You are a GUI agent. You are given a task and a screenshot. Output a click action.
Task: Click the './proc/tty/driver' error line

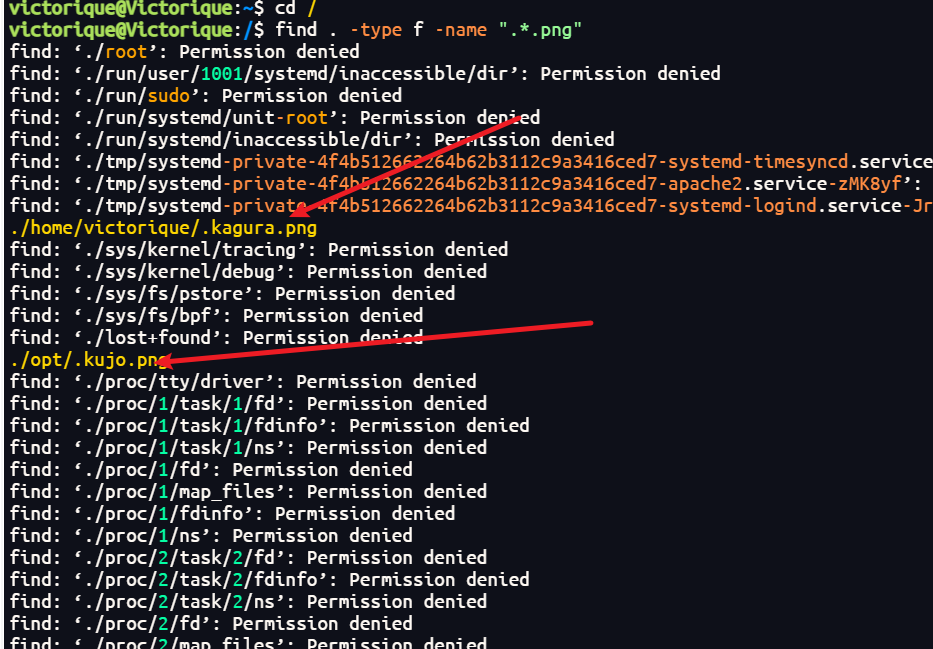tap(243, 381)
